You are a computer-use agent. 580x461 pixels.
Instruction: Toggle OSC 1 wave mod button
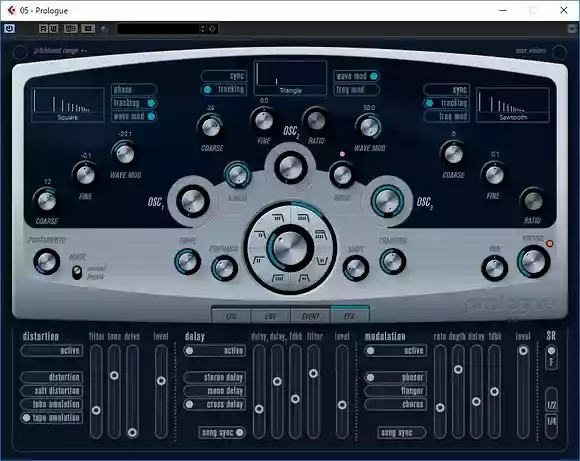[x=134, y=116]
